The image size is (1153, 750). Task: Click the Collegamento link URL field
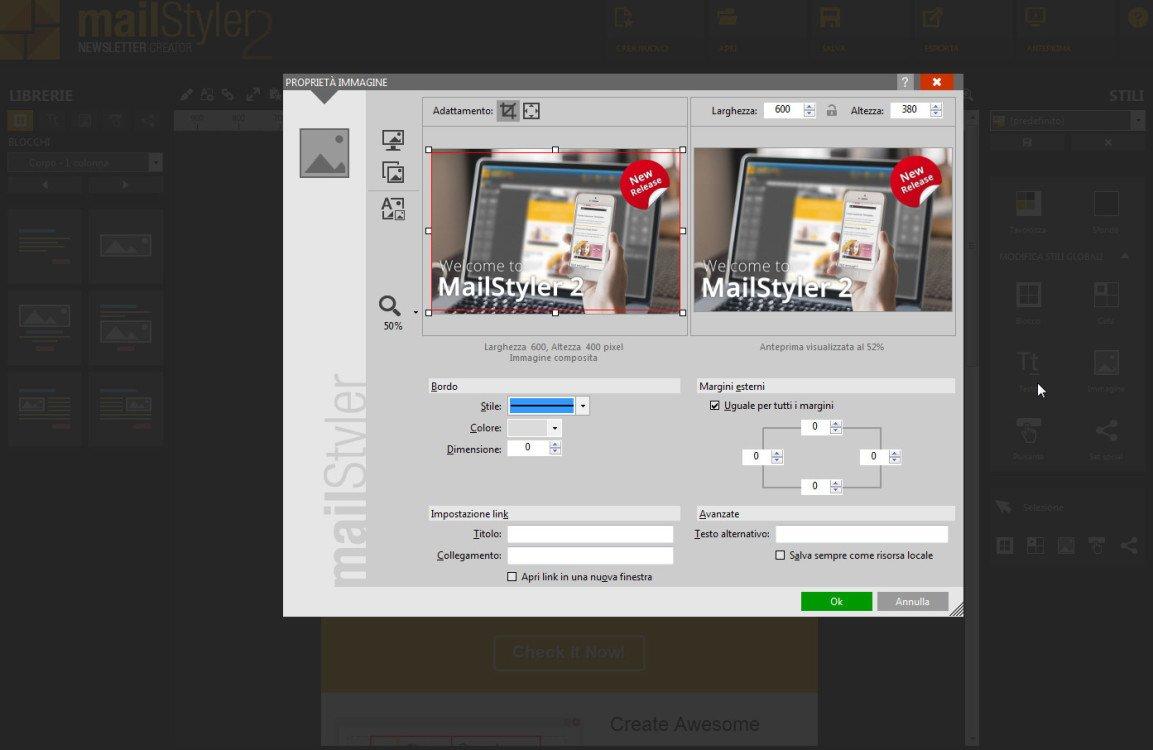[x=590, y=555]
